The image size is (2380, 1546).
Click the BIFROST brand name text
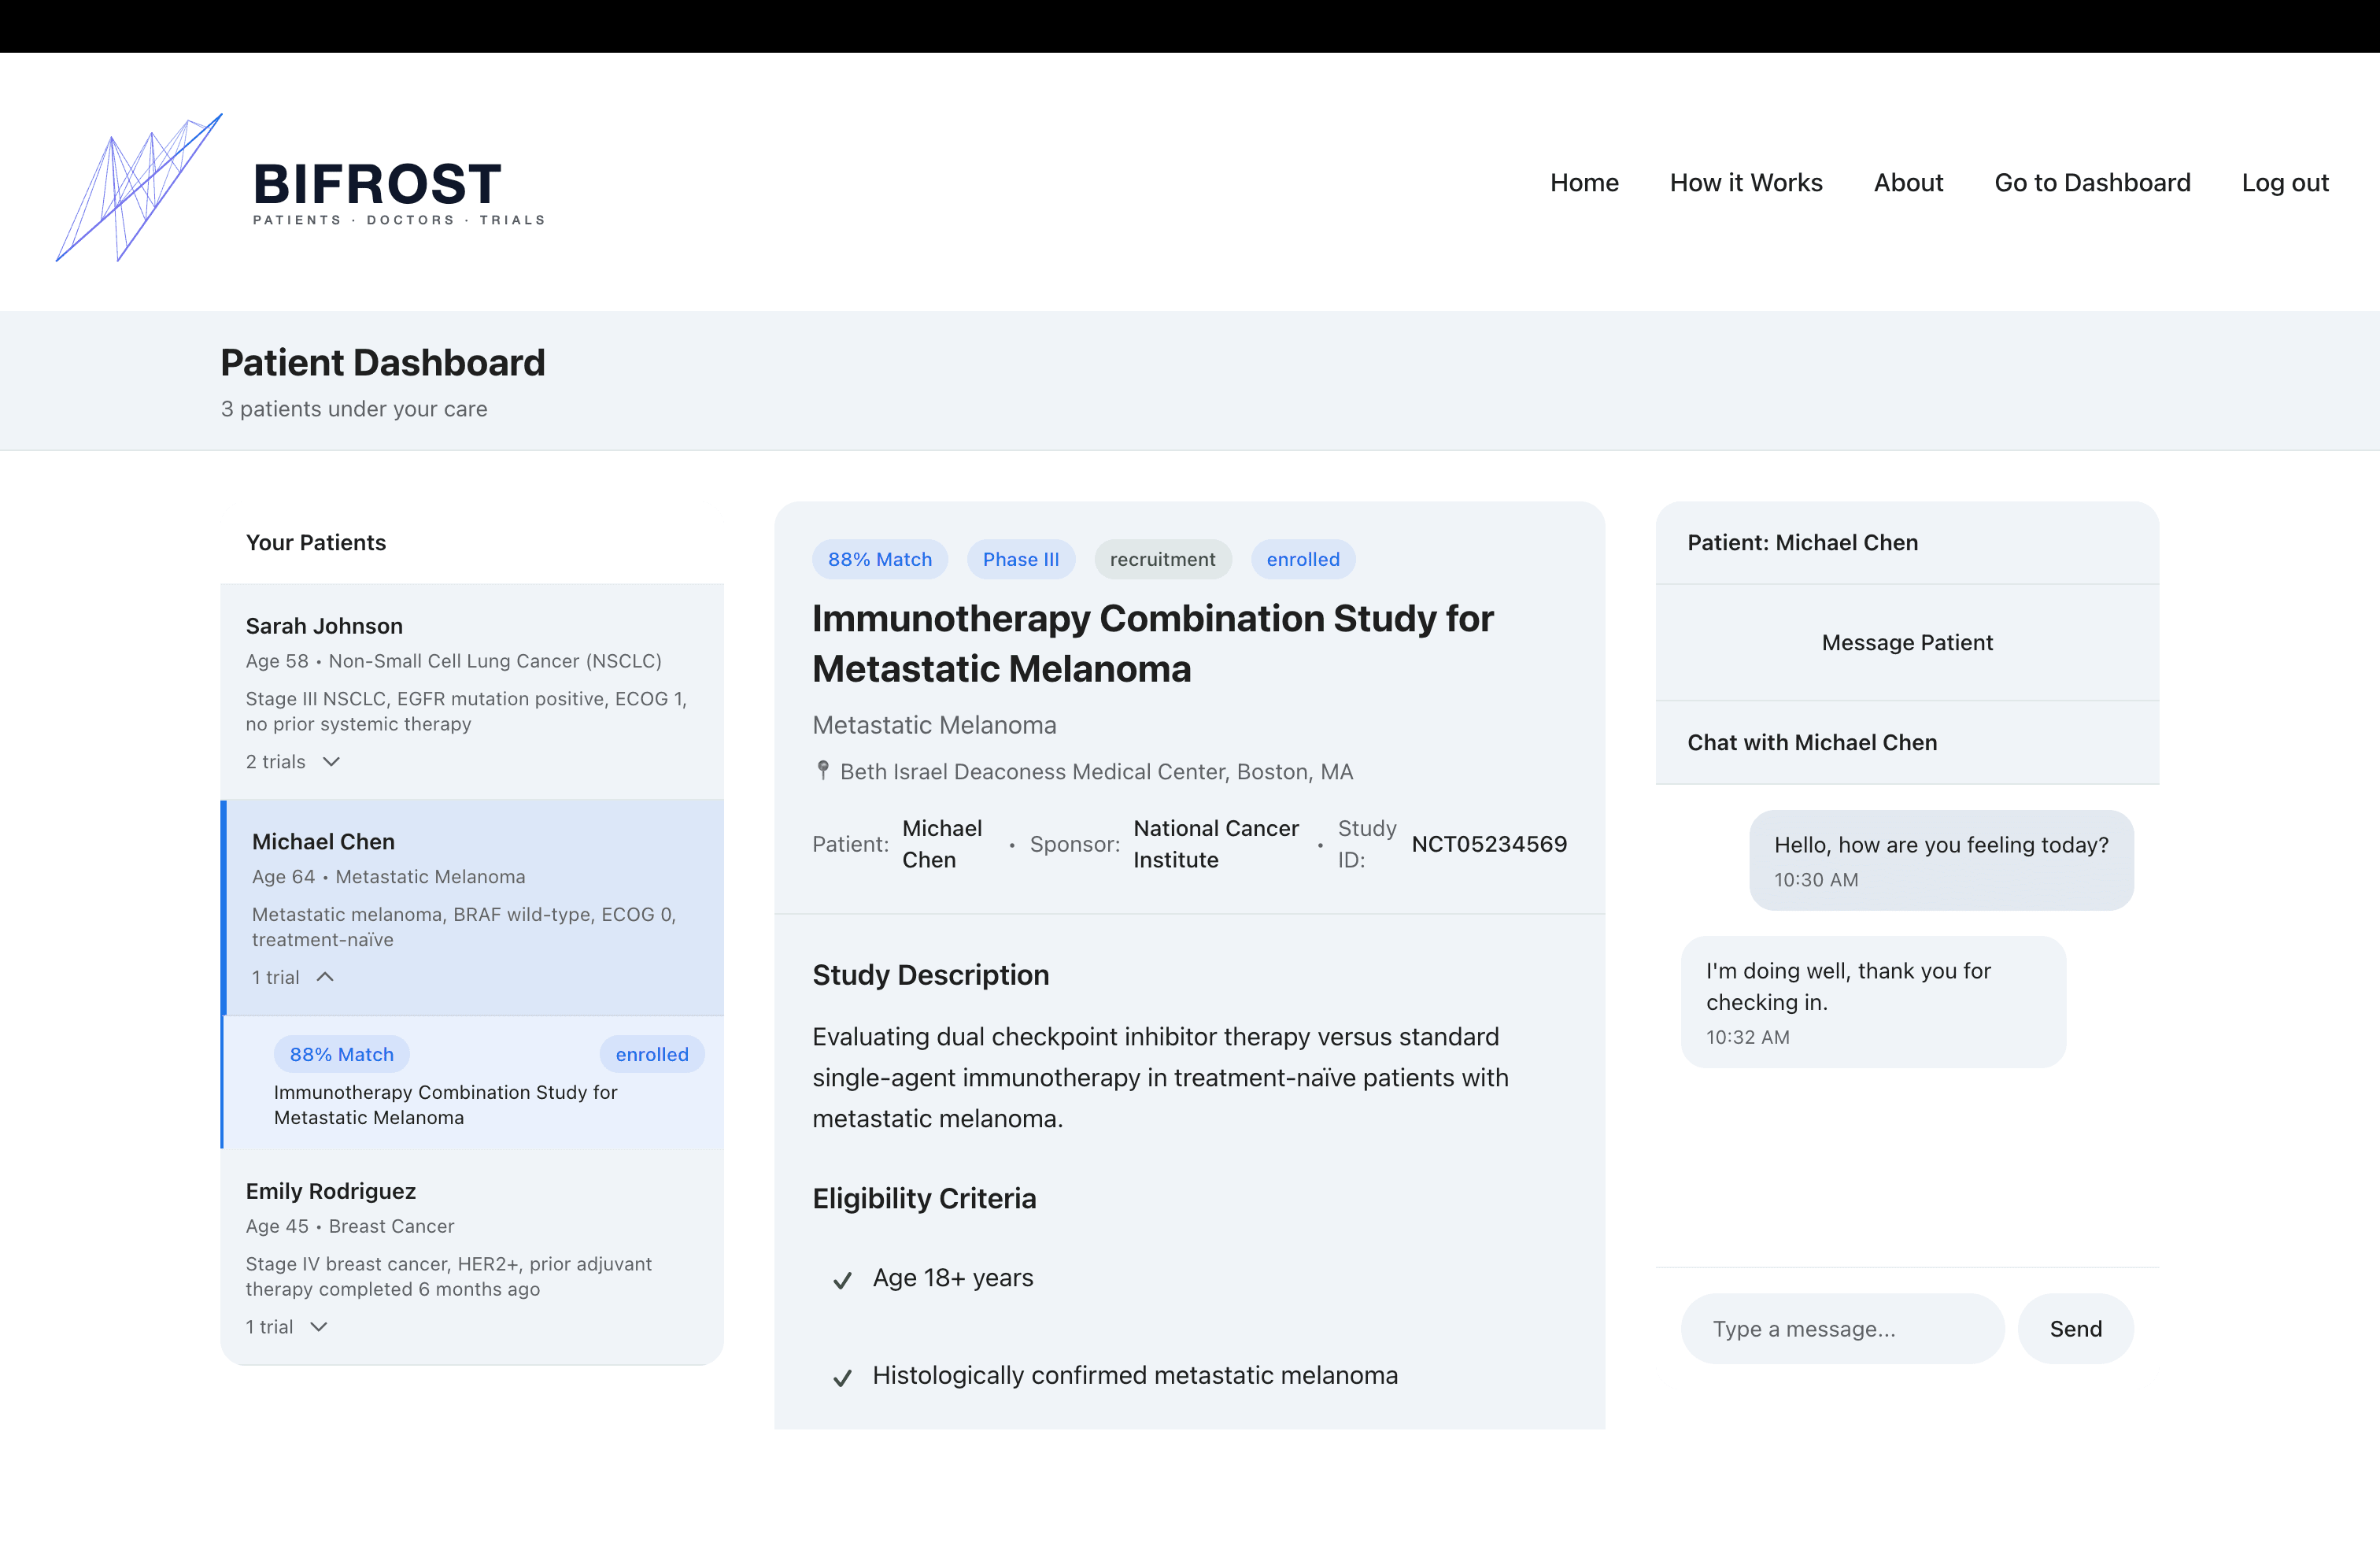tap(377, 184)
